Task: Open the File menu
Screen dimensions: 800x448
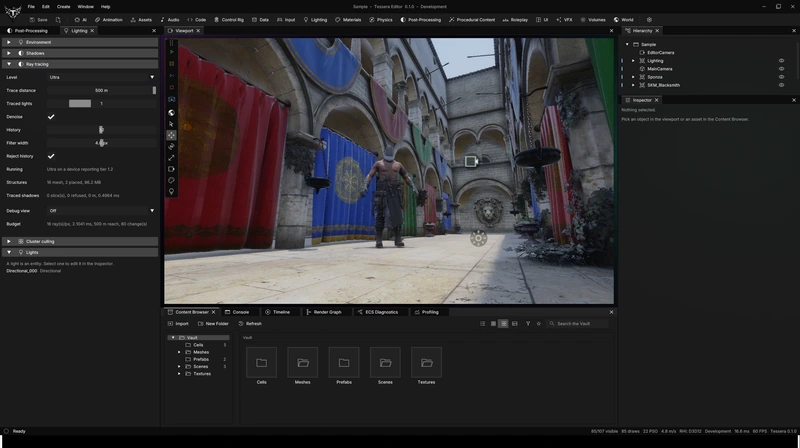Action: click(31, 7)
